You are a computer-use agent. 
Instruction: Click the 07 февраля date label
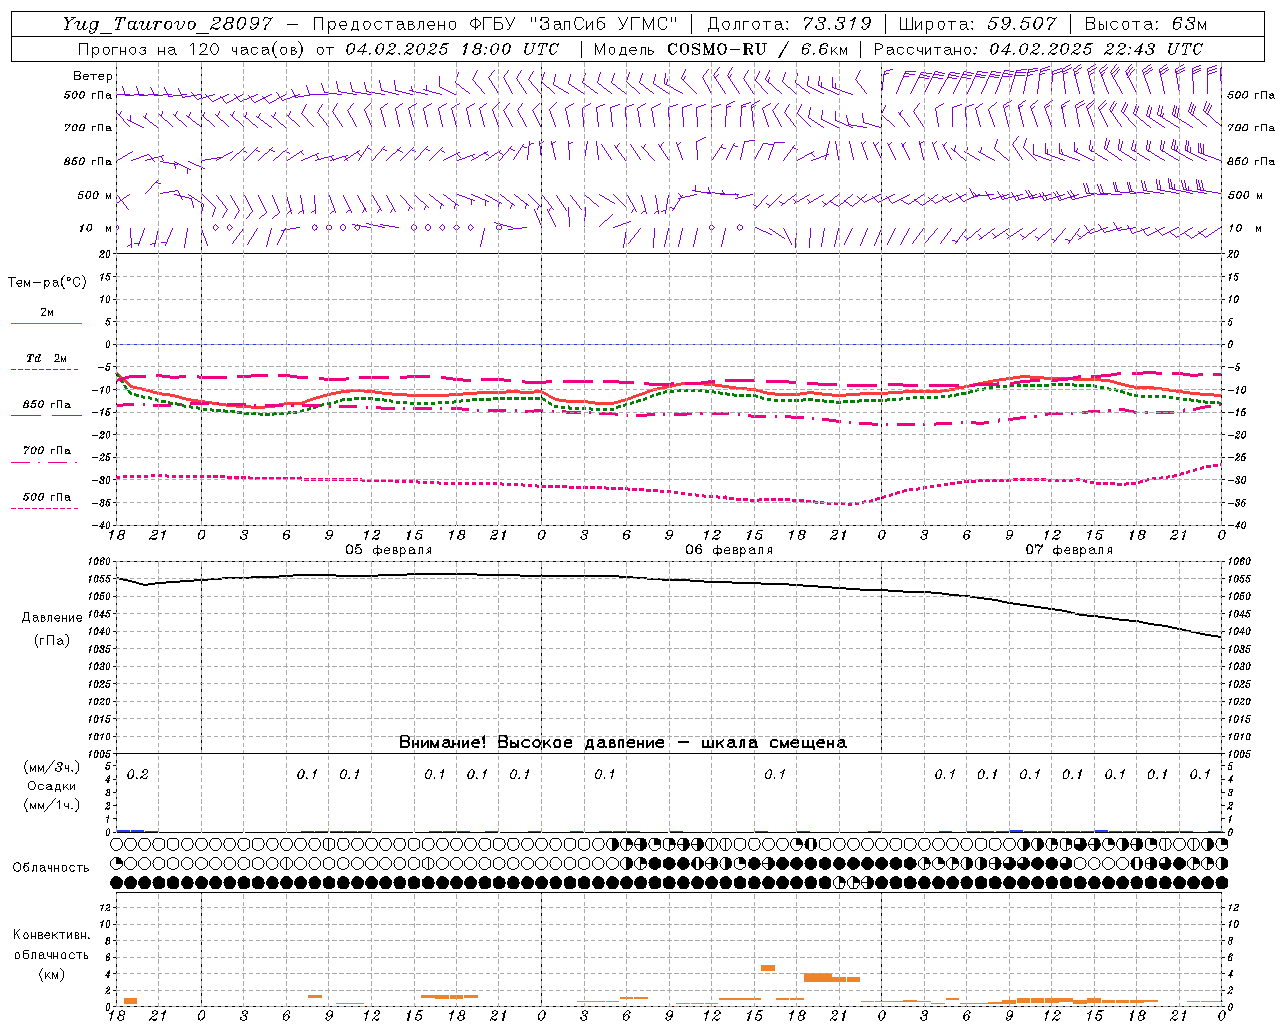click(x=1069, y=550)
